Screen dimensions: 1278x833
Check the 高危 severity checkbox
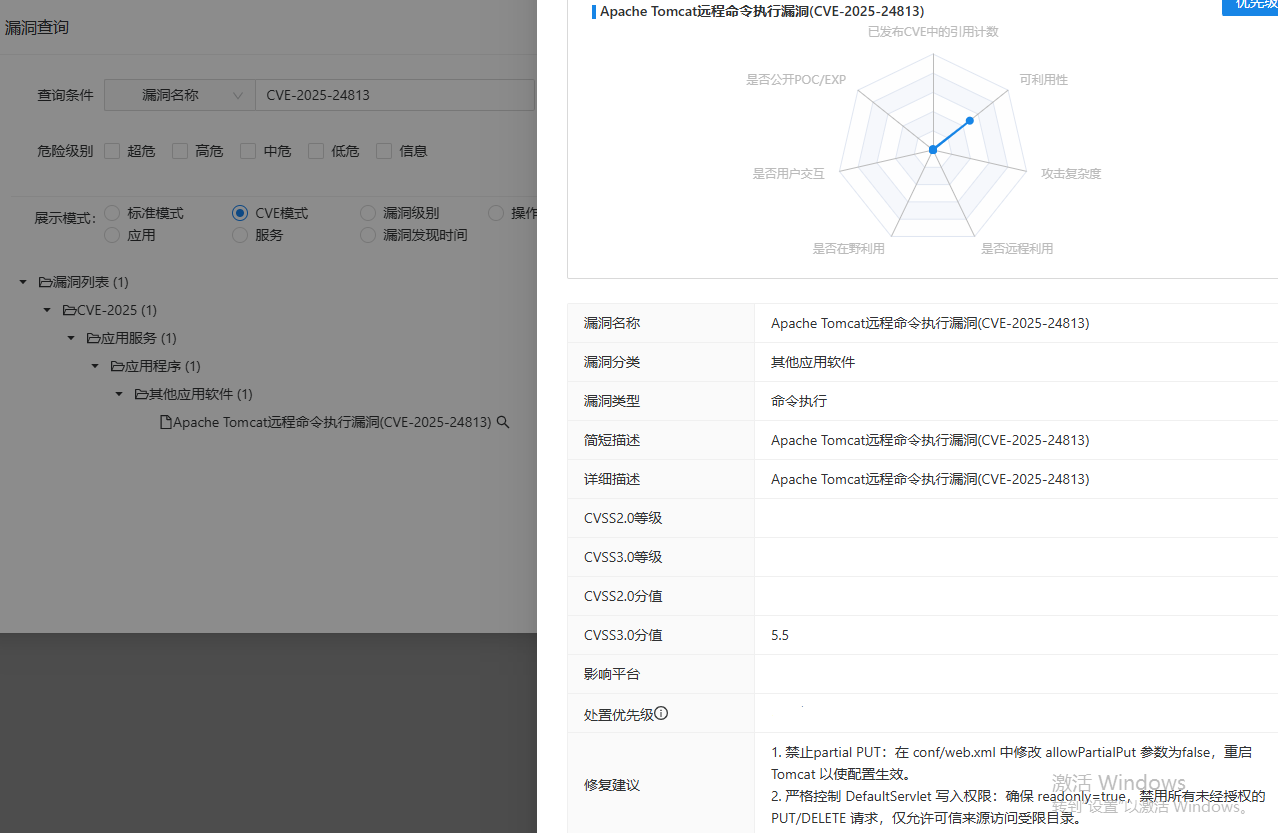tap(180, 150)
